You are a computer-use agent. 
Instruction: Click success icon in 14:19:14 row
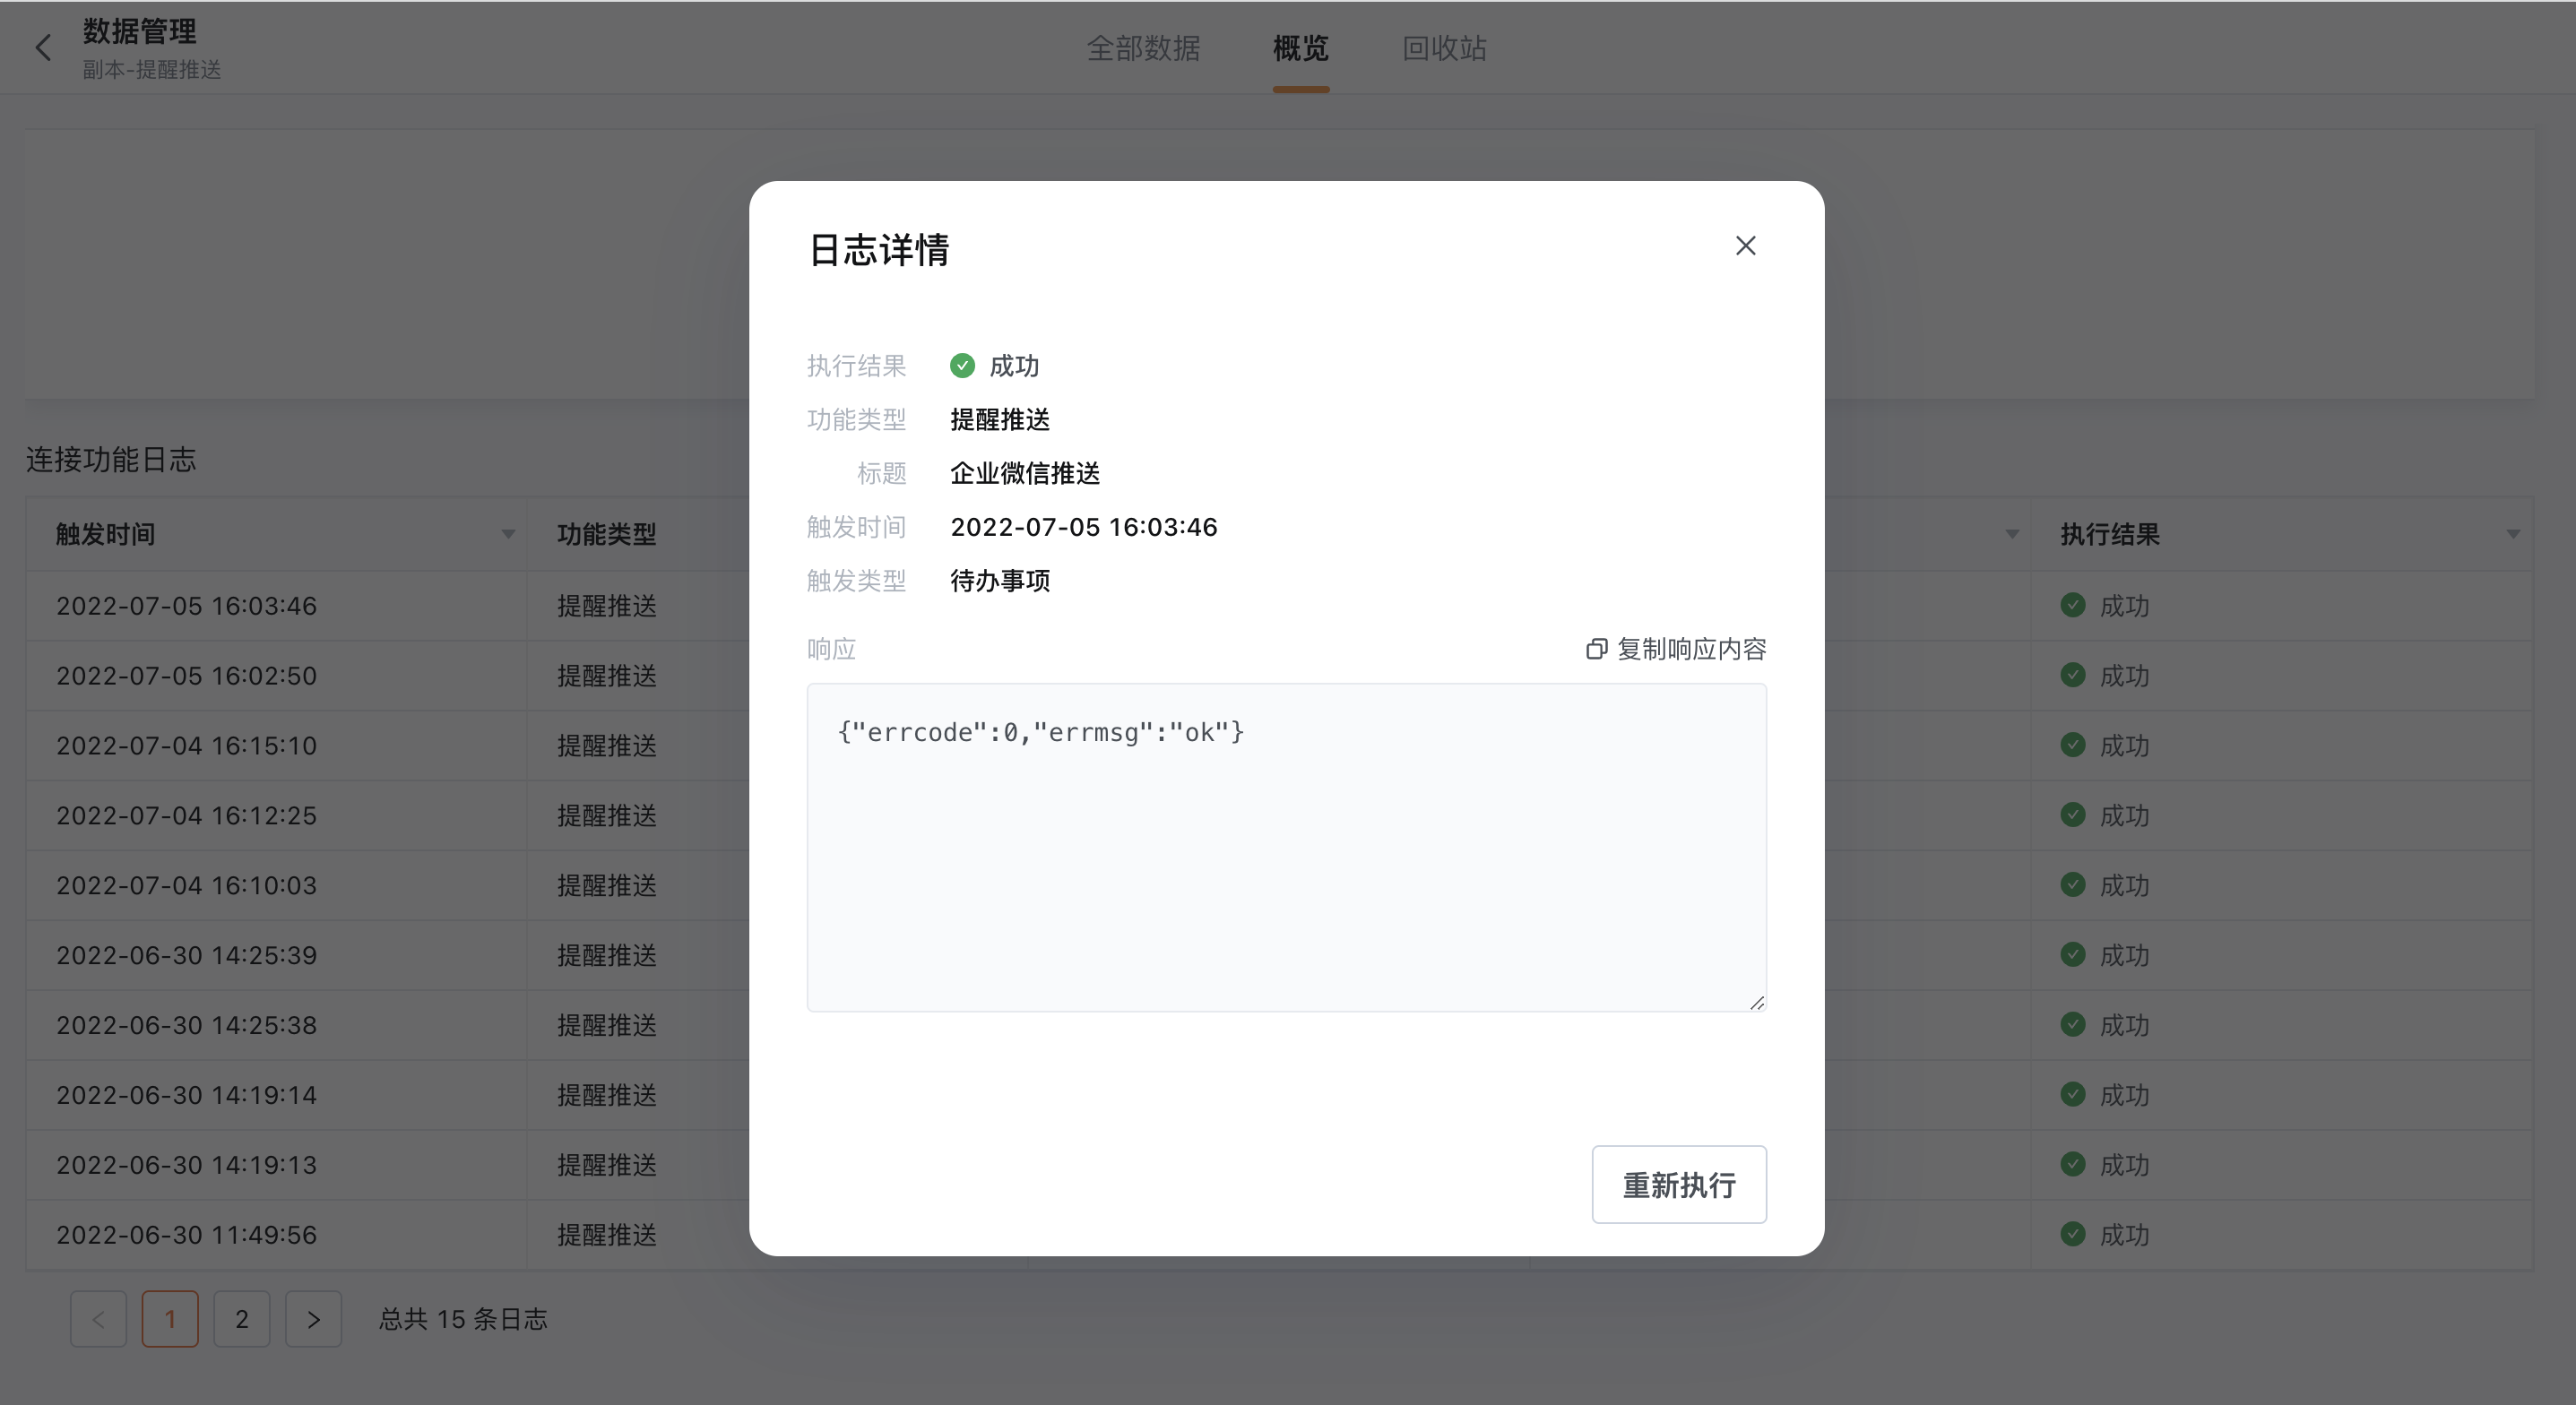coord(2072,1095)
